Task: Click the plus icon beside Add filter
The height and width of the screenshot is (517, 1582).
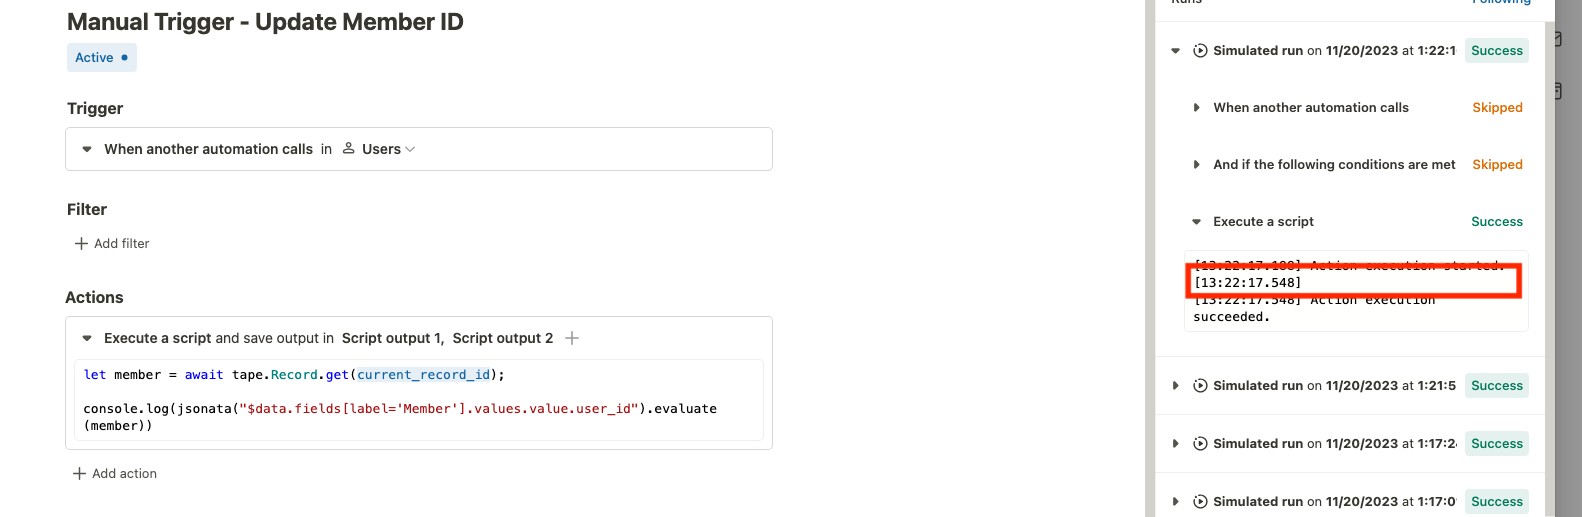Action: pyautogui.click(x=81, y=243)
